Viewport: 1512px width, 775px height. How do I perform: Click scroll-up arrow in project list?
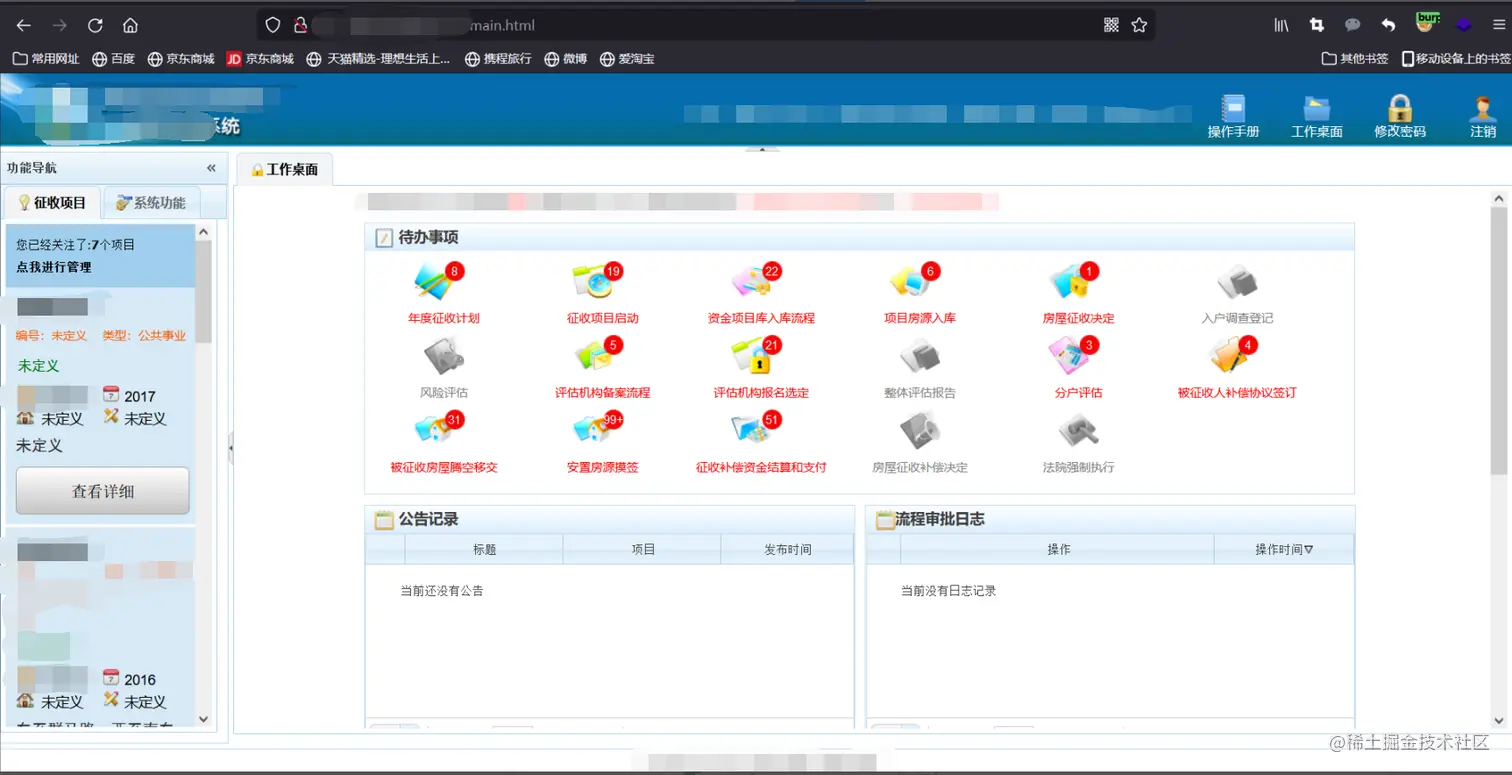(x=203, y=232)
